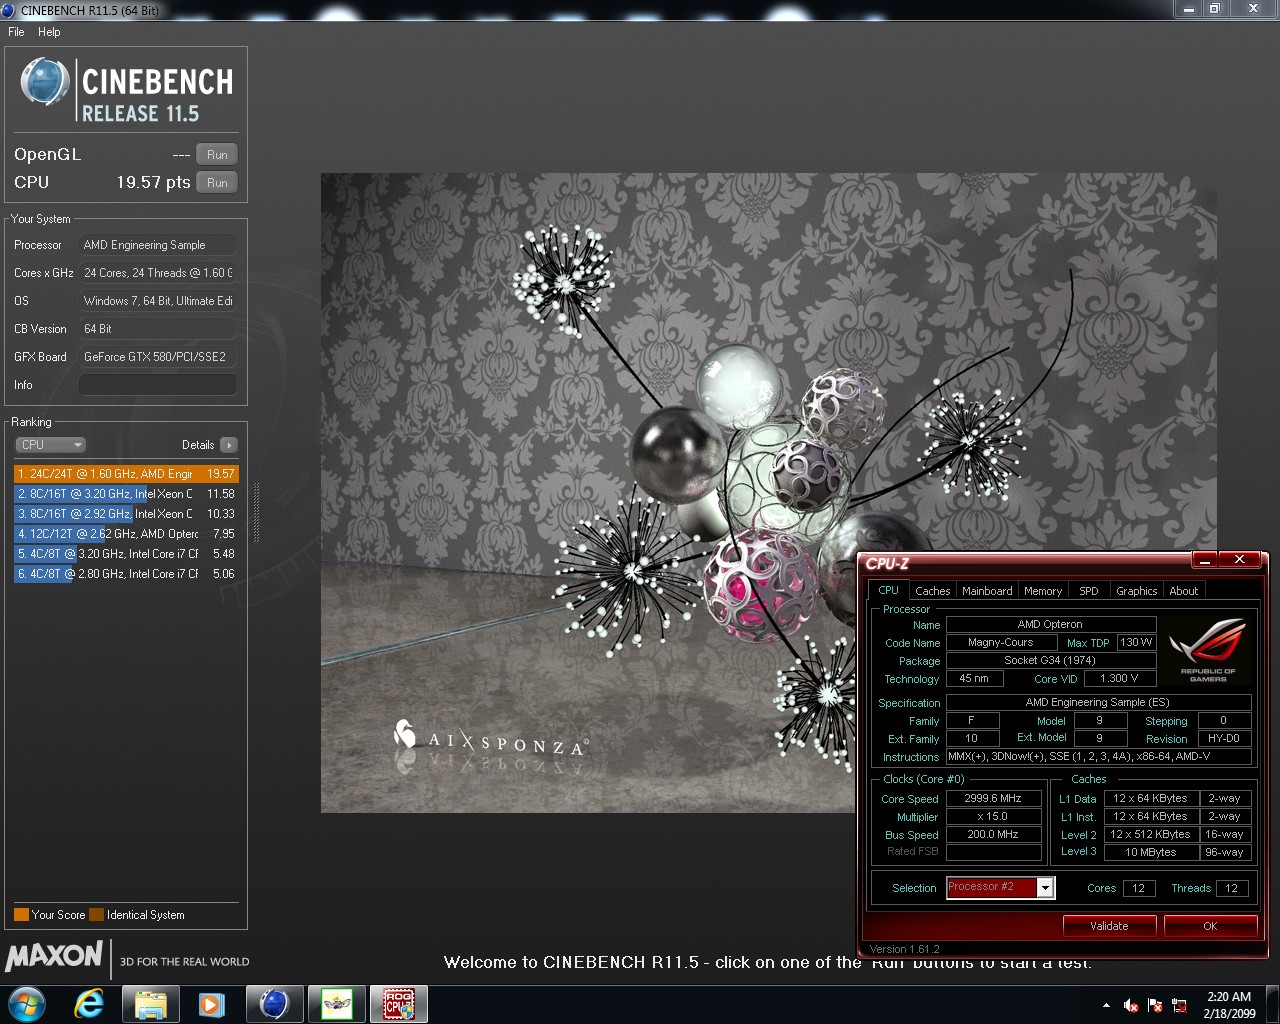Click the OS field Windows 7

click(x=158, y=301)
